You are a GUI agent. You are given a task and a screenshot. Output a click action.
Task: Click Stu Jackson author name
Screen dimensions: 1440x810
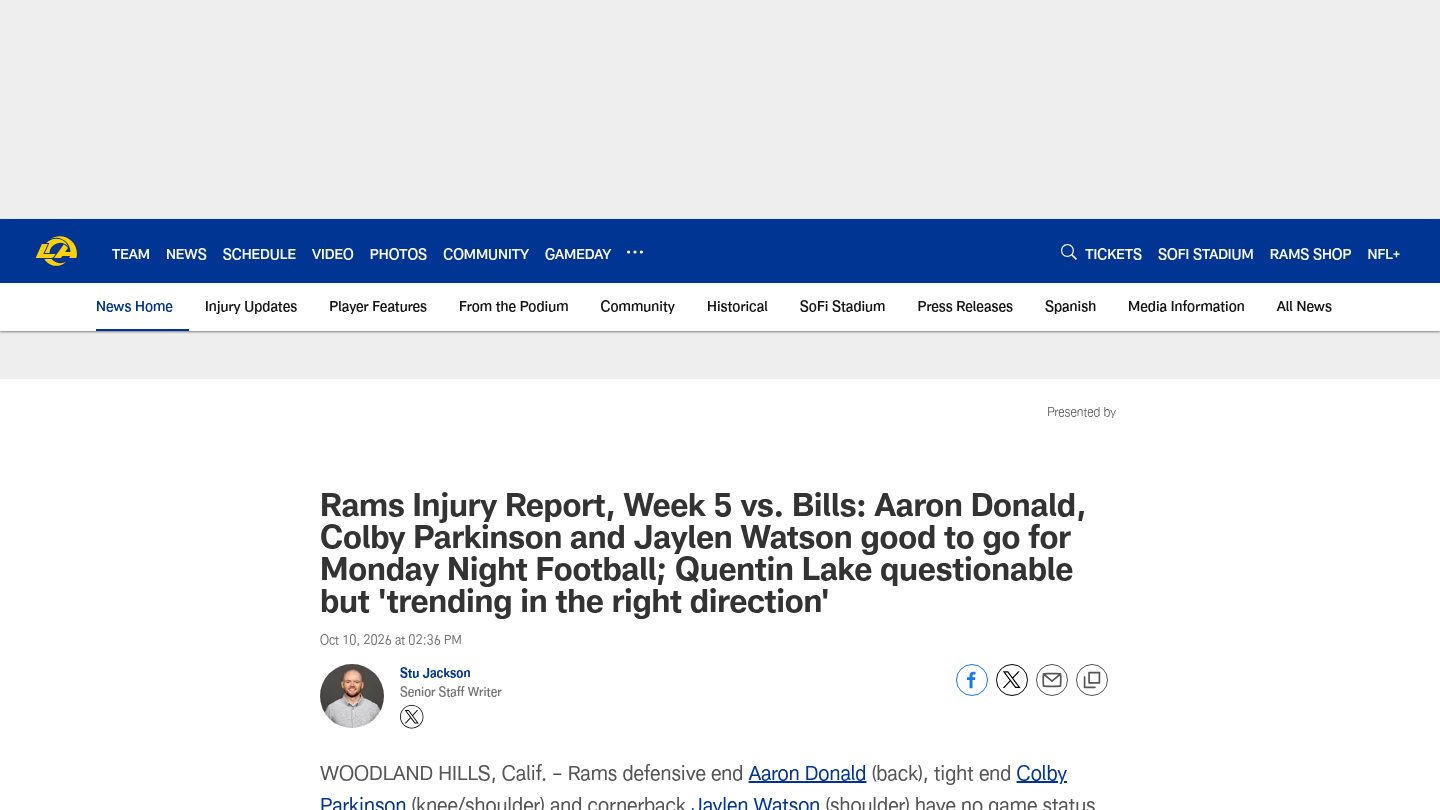click(x=435, y=673)
